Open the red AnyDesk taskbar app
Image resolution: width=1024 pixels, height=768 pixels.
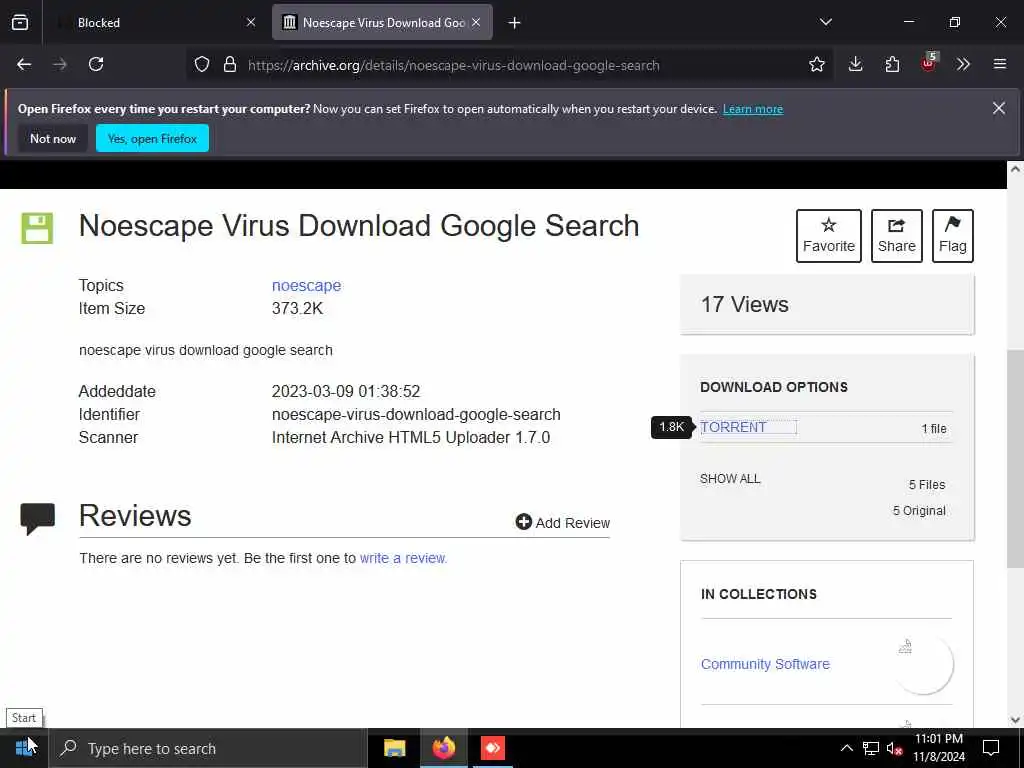[x=492, y=748]
